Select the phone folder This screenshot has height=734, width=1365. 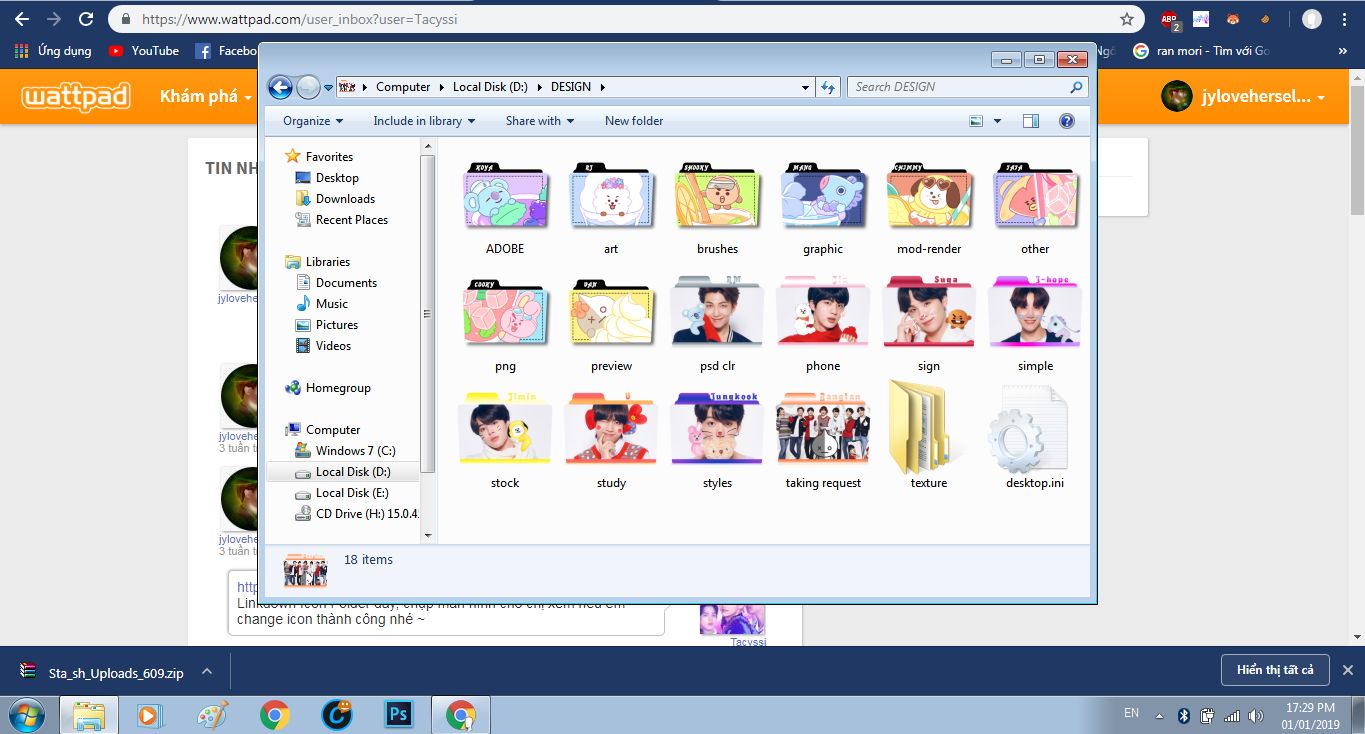coord(823,325)
